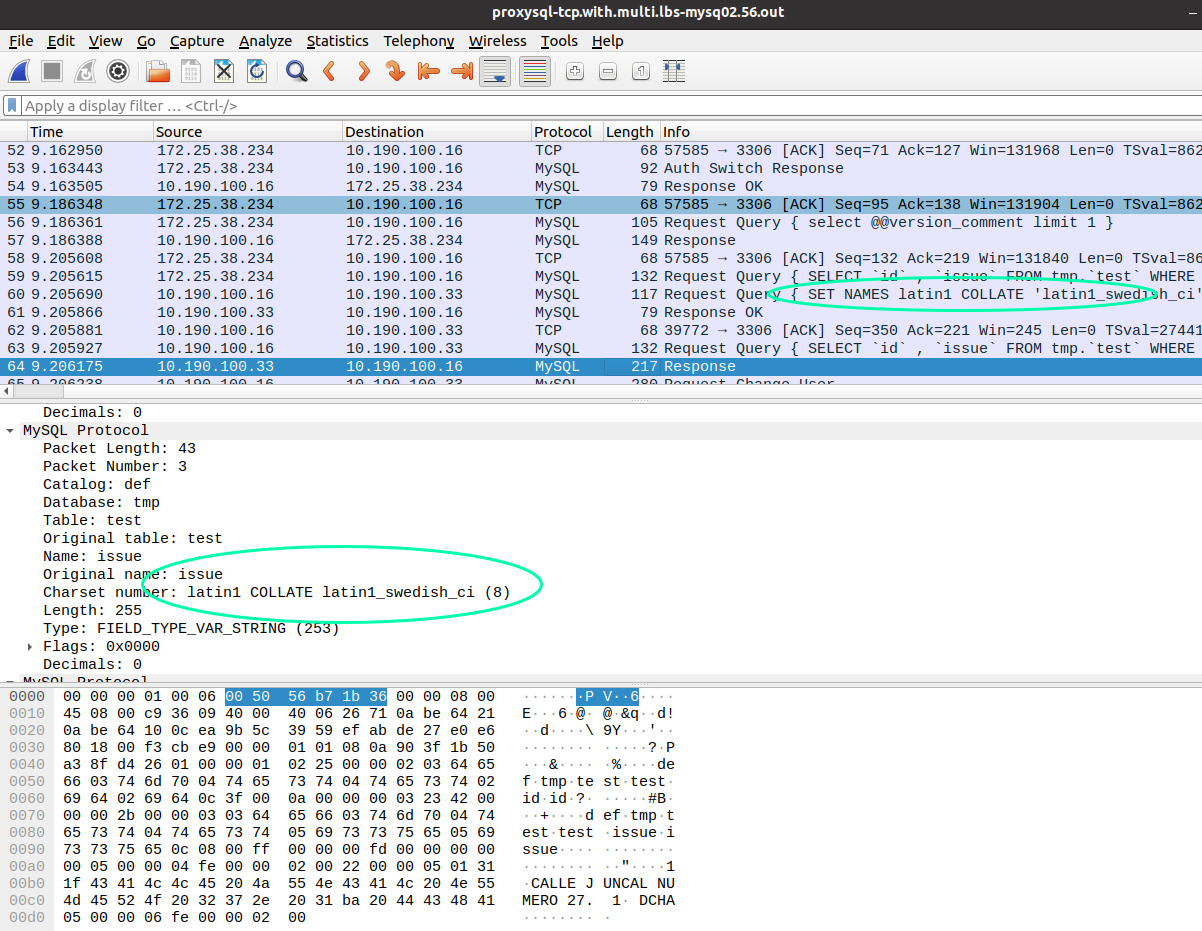Viewport: 1202px width, 931px height.
Task: Click the Go Back navigation arrow
Action: 328,71
